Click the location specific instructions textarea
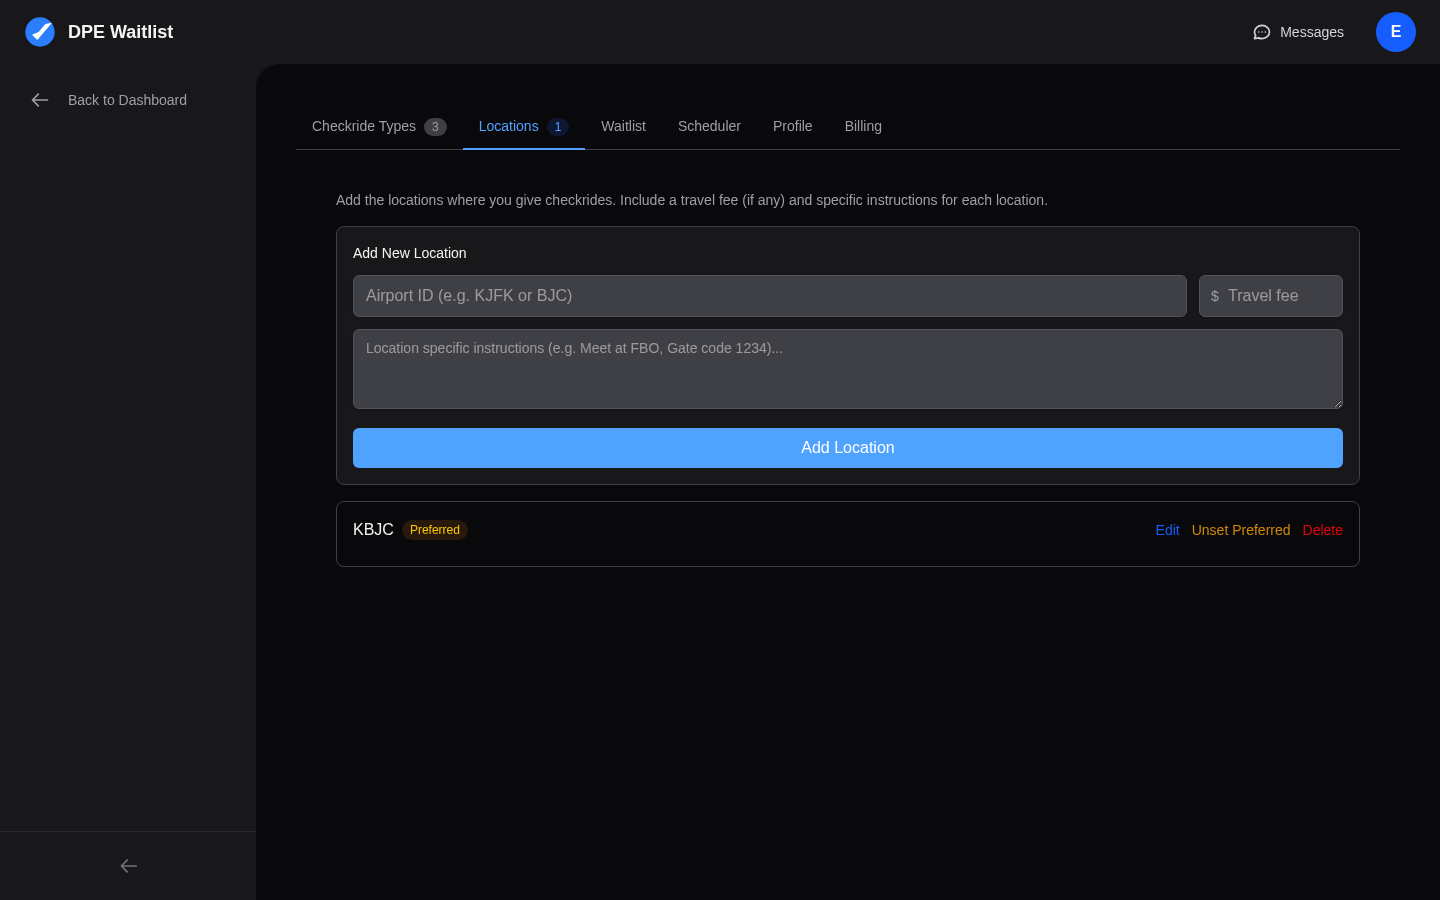Image resolution: width=1440 pixels, height=900 pixels. point(848,369)
